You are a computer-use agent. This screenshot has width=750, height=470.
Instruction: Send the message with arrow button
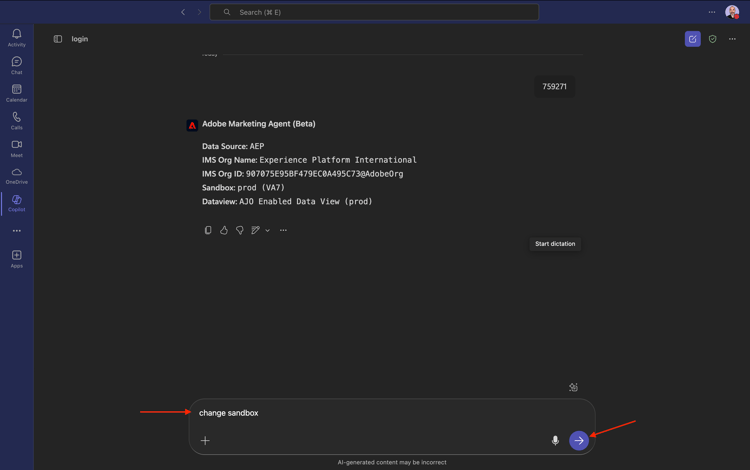[579, 440]
